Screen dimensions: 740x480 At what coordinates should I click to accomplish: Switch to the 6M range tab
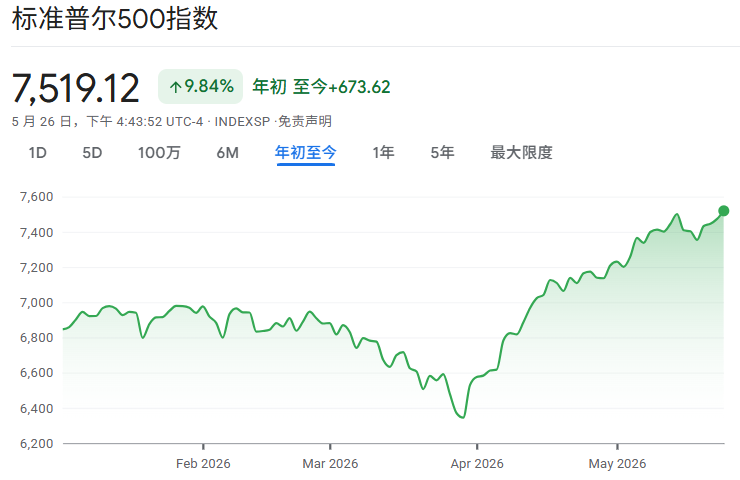(x=227, y=153)
